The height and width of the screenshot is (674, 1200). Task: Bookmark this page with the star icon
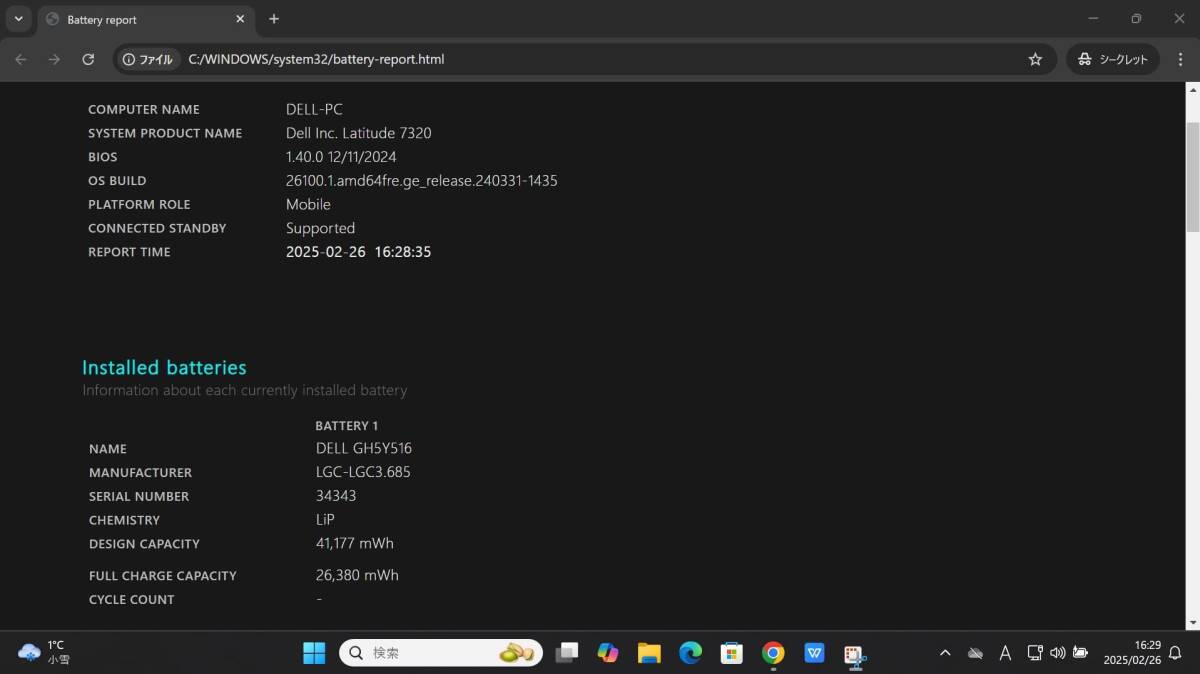1035,59
